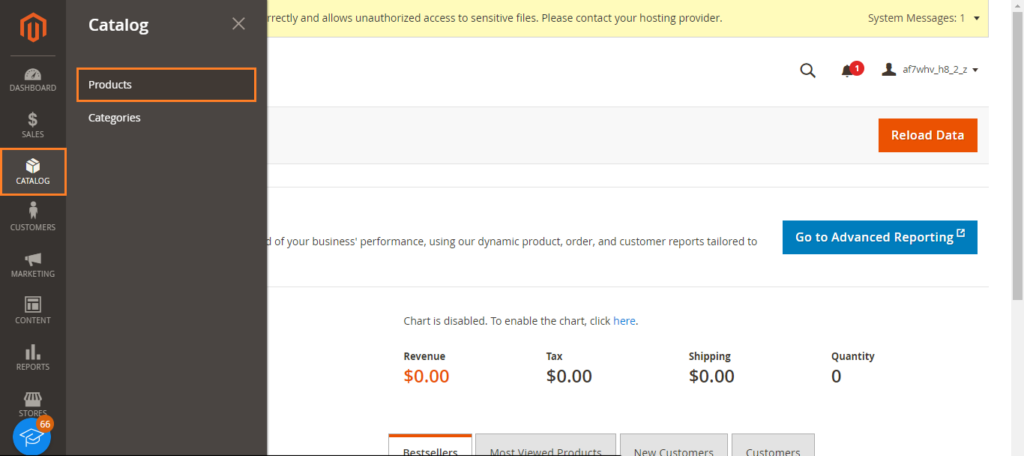Expand the System Messages dropdown
This screenshot has width=1024, height=456.
coord(923,18)
